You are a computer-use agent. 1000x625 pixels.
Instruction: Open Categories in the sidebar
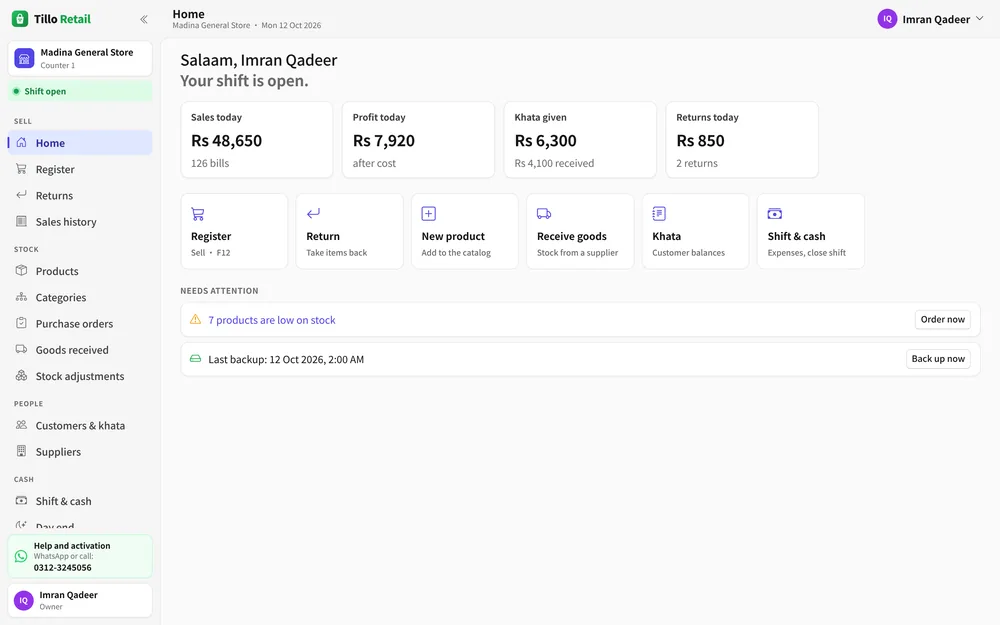pos(80,297)
